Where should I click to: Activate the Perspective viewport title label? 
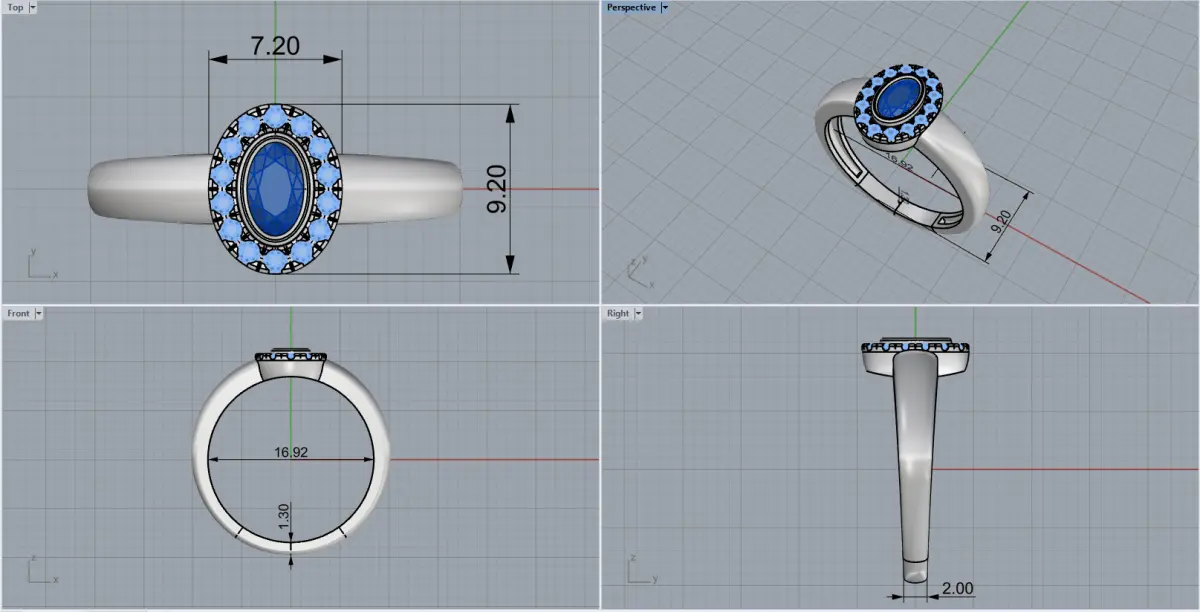(631, 7)
